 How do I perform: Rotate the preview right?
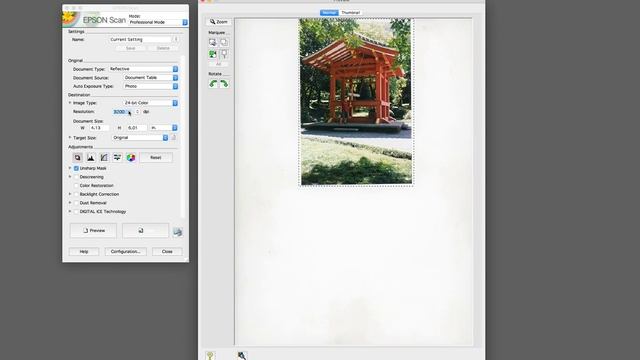click(x=224, y=84)
